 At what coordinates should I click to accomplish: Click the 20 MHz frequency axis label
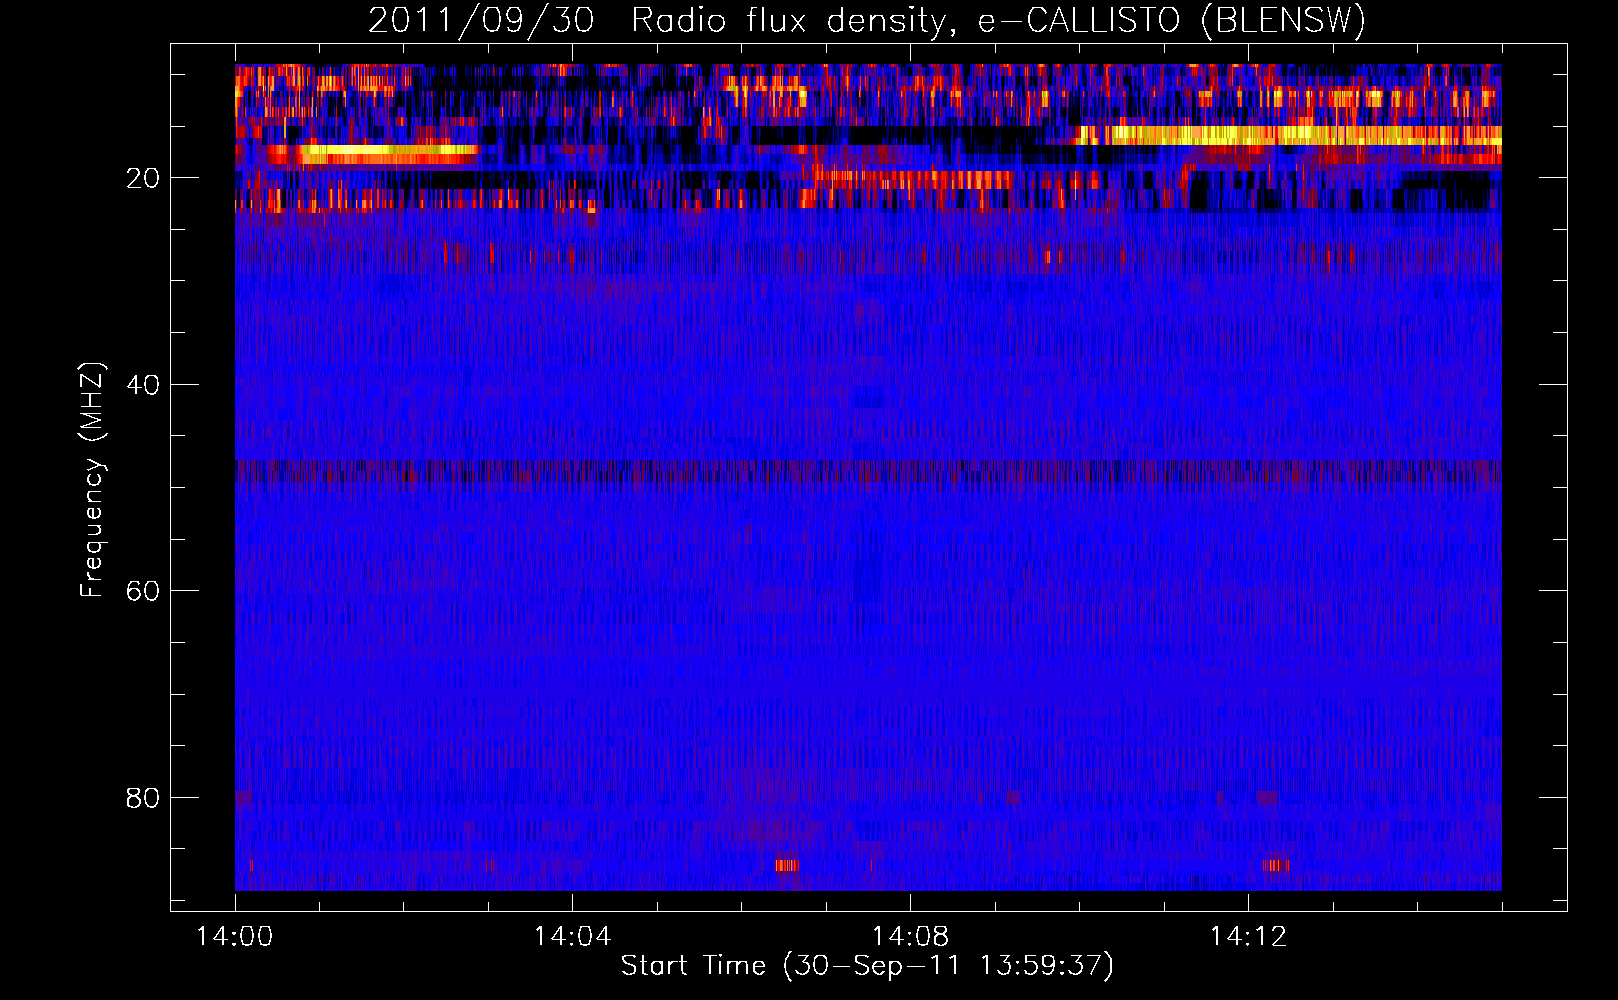(x=144, y=178)
